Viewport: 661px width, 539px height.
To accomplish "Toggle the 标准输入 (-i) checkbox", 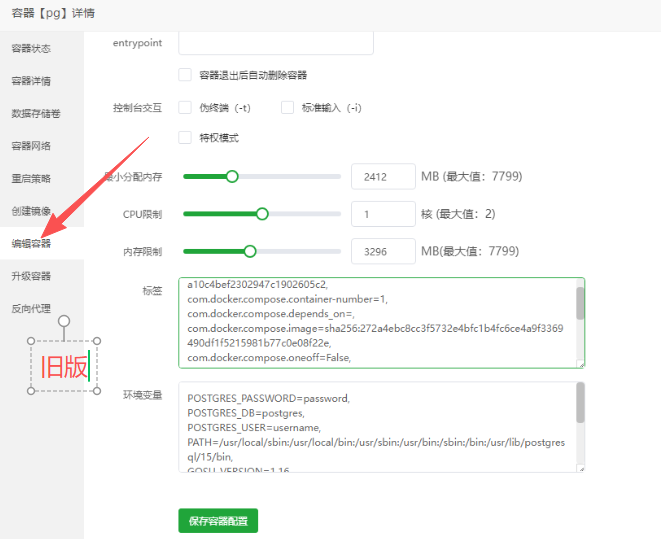I will (288, 107).
